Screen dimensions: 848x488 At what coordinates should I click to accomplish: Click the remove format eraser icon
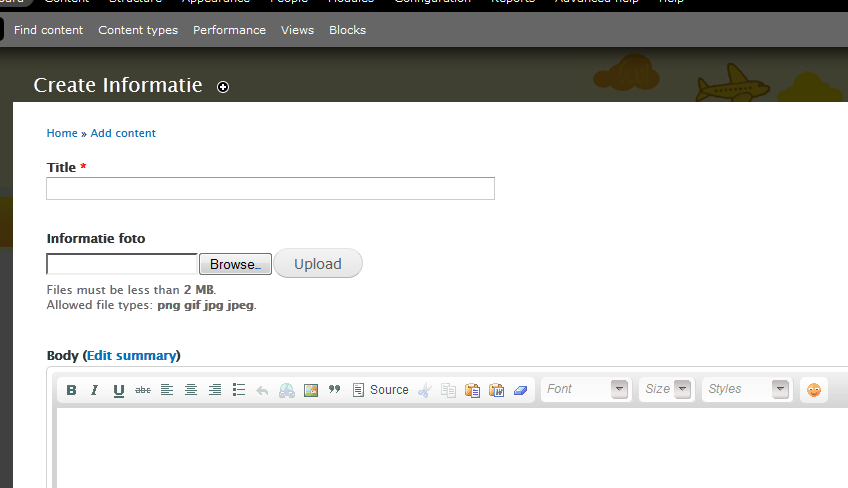(x=520, y=390)
